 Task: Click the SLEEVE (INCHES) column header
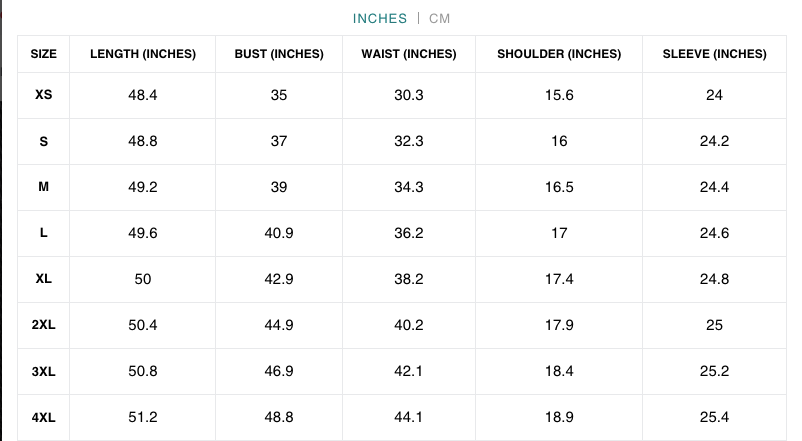click(x=714, y=54)
